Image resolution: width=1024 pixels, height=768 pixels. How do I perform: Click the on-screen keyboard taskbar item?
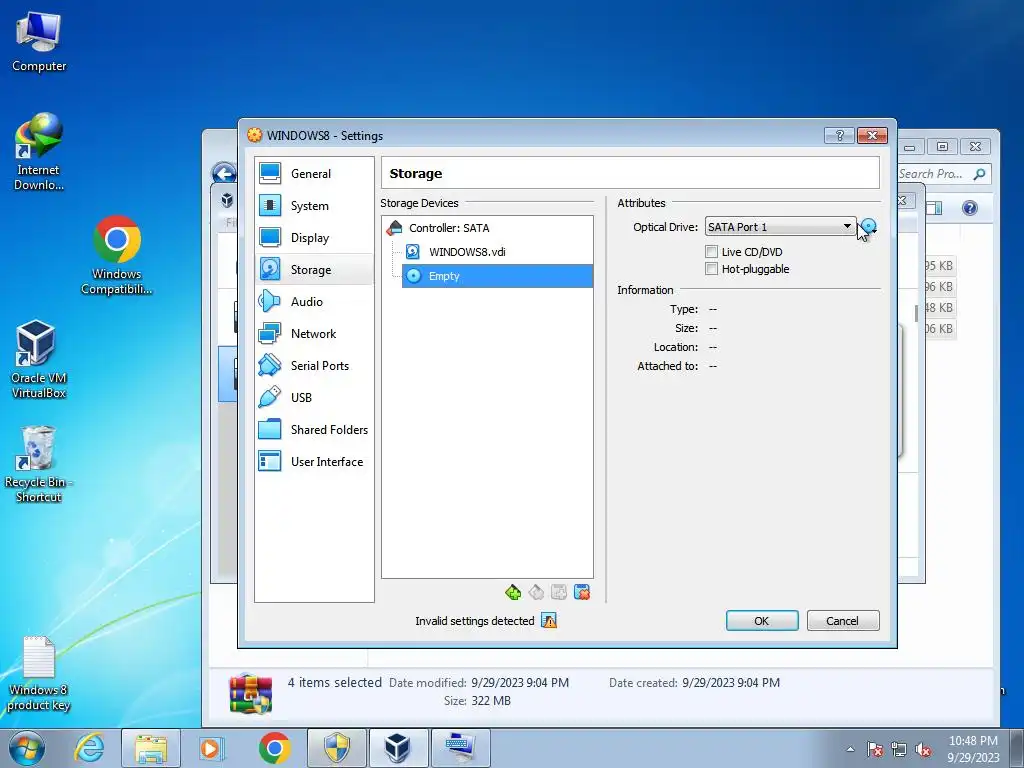(460, 748)
